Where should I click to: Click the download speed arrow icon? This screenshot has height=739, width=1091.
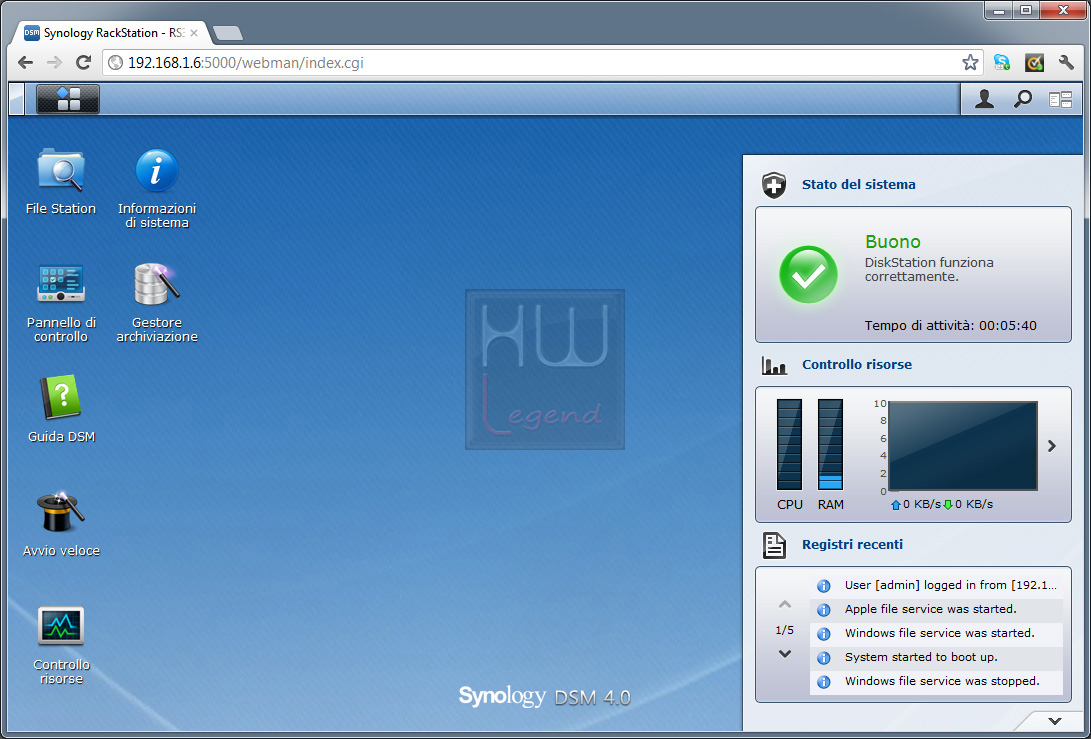point(948,504)
